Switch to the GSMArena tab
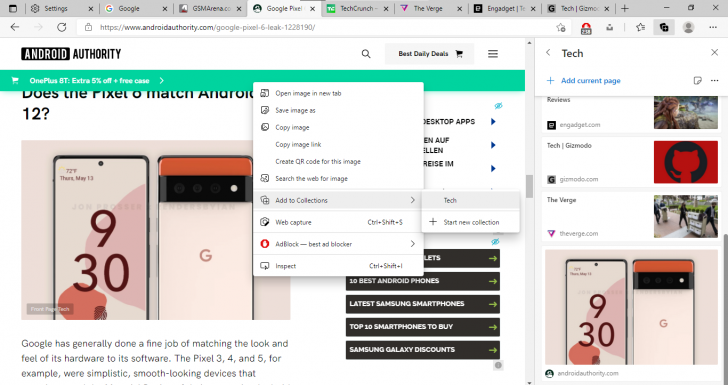This screenshot has height=385, width=728. 209,8
